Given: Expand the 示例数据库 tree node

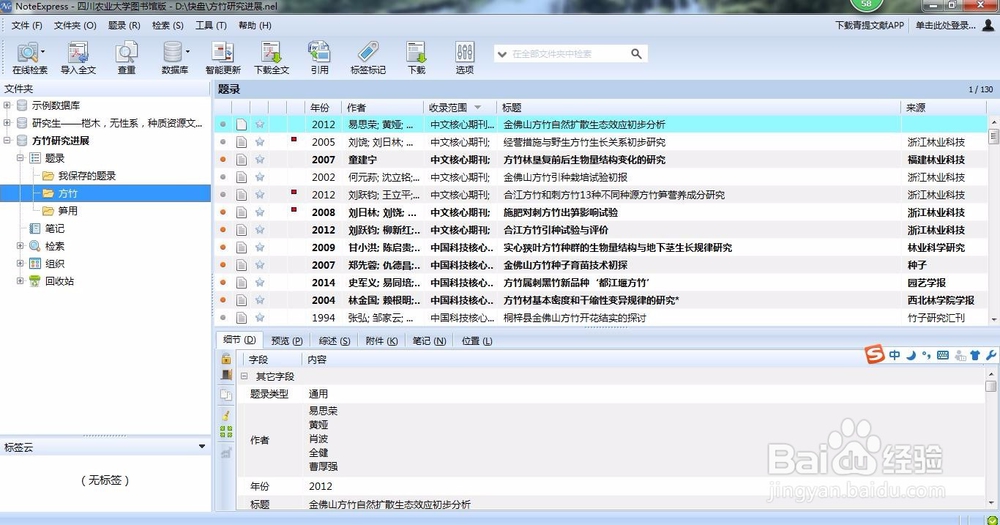Looking at the screenshot, I should pos(7,105).
